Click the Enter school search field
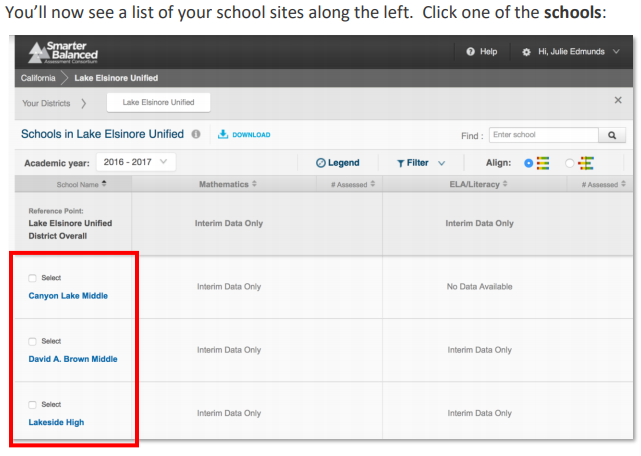The height and width of the screenshot is (456, 641). 544,135
